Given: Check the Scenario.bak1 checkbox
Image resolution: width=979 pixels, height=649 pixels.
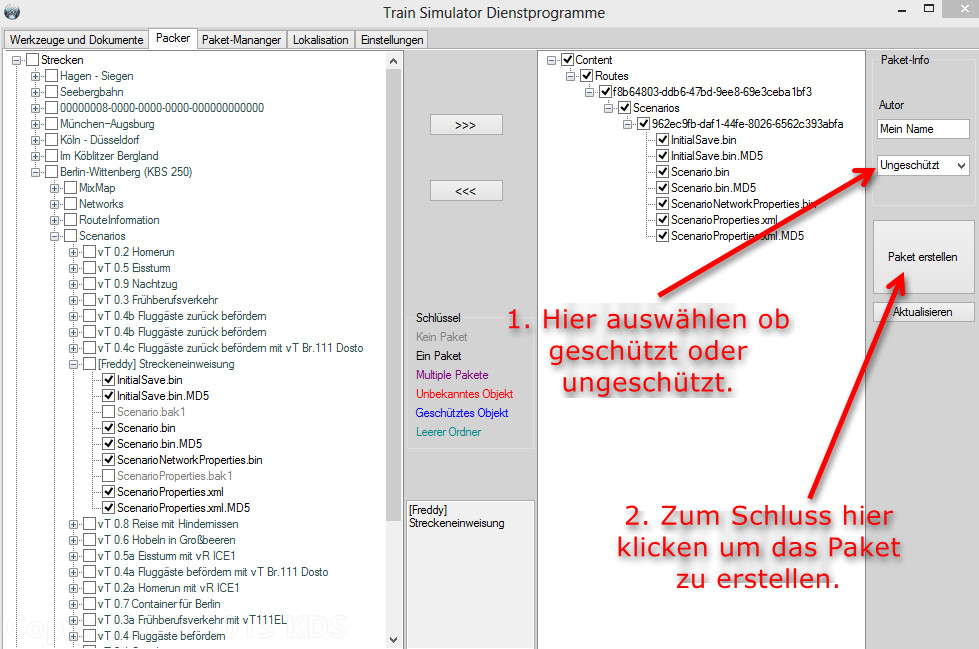Looking at the screenshot, I should [x=109, y=412].
